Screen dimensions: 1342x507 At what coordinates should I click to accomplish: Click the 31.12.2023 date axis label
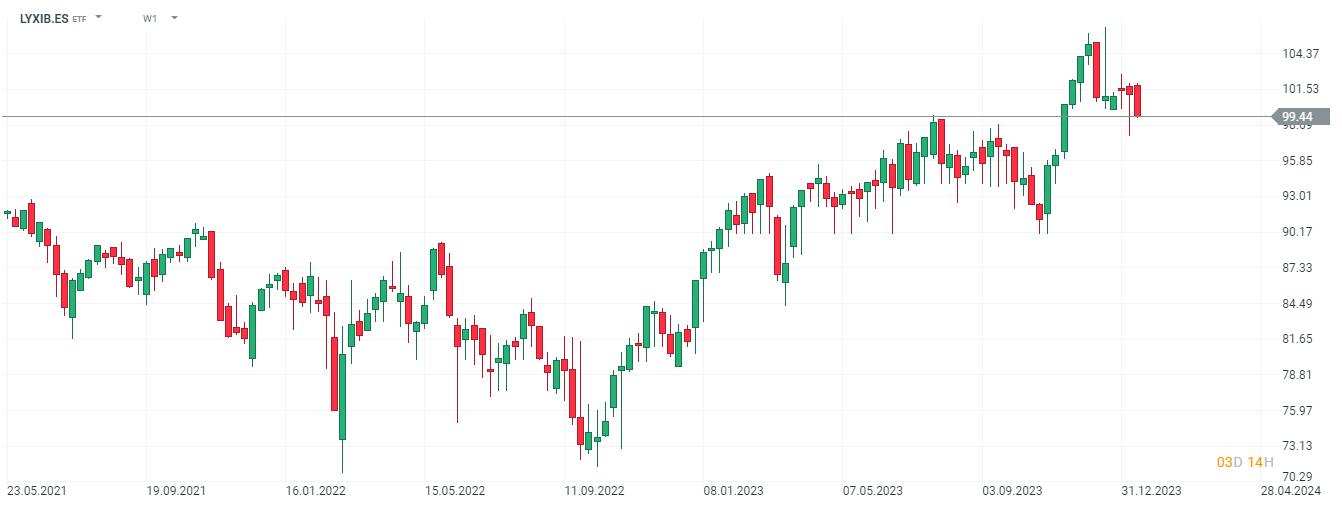[1151, 491]
